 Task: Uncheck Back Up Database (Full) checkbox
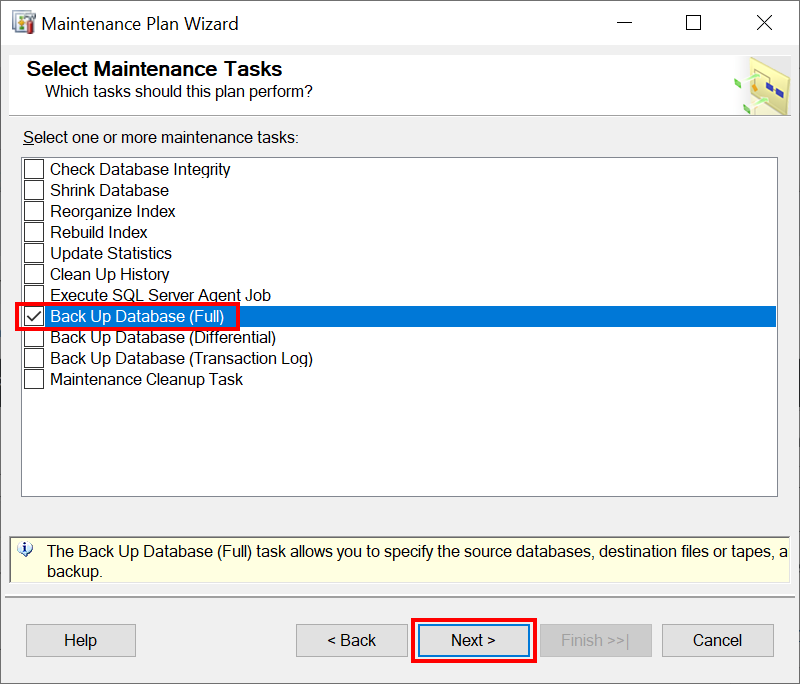(34, 316)
